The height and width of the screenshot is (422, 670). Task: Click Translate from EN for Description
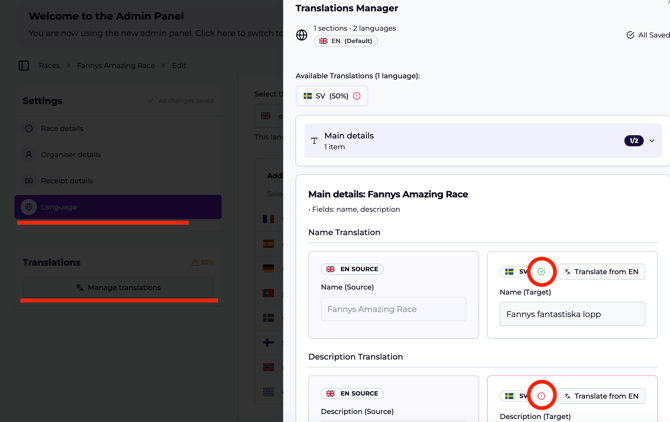[x=601, y=396]
